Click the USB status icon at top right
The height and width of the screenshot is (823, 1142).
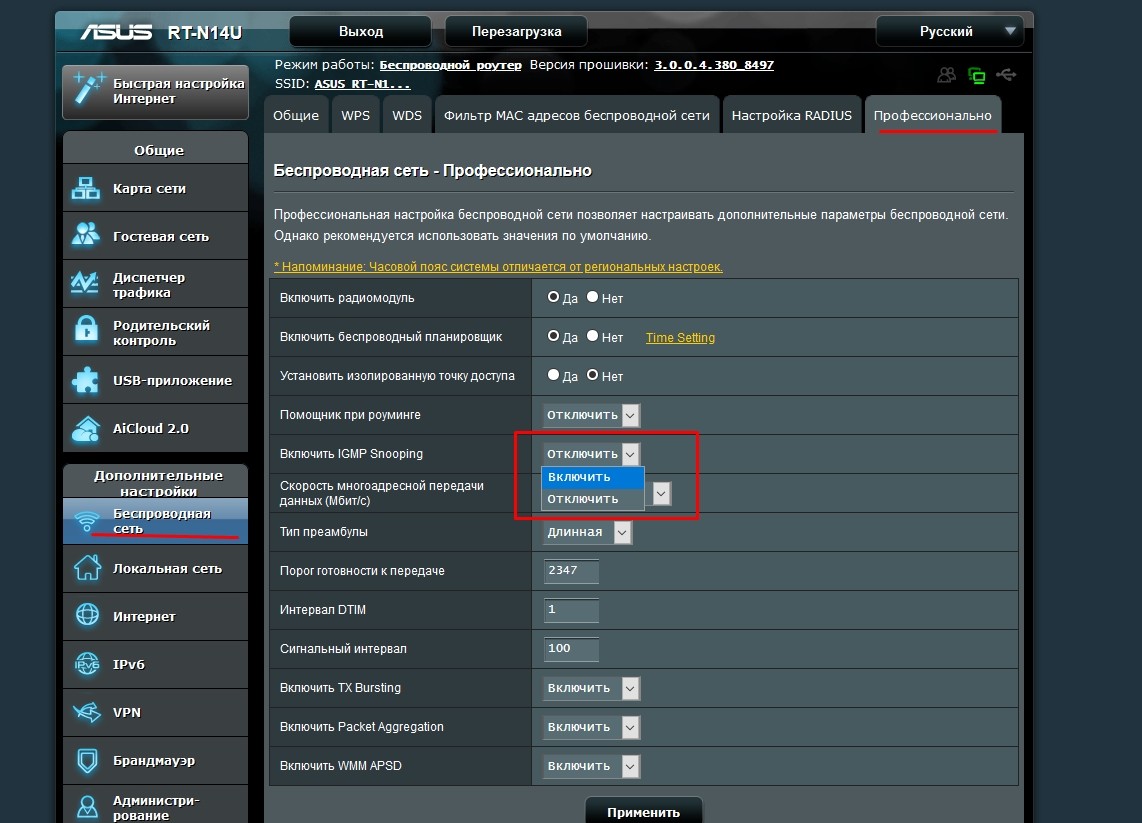(1006, 74)
